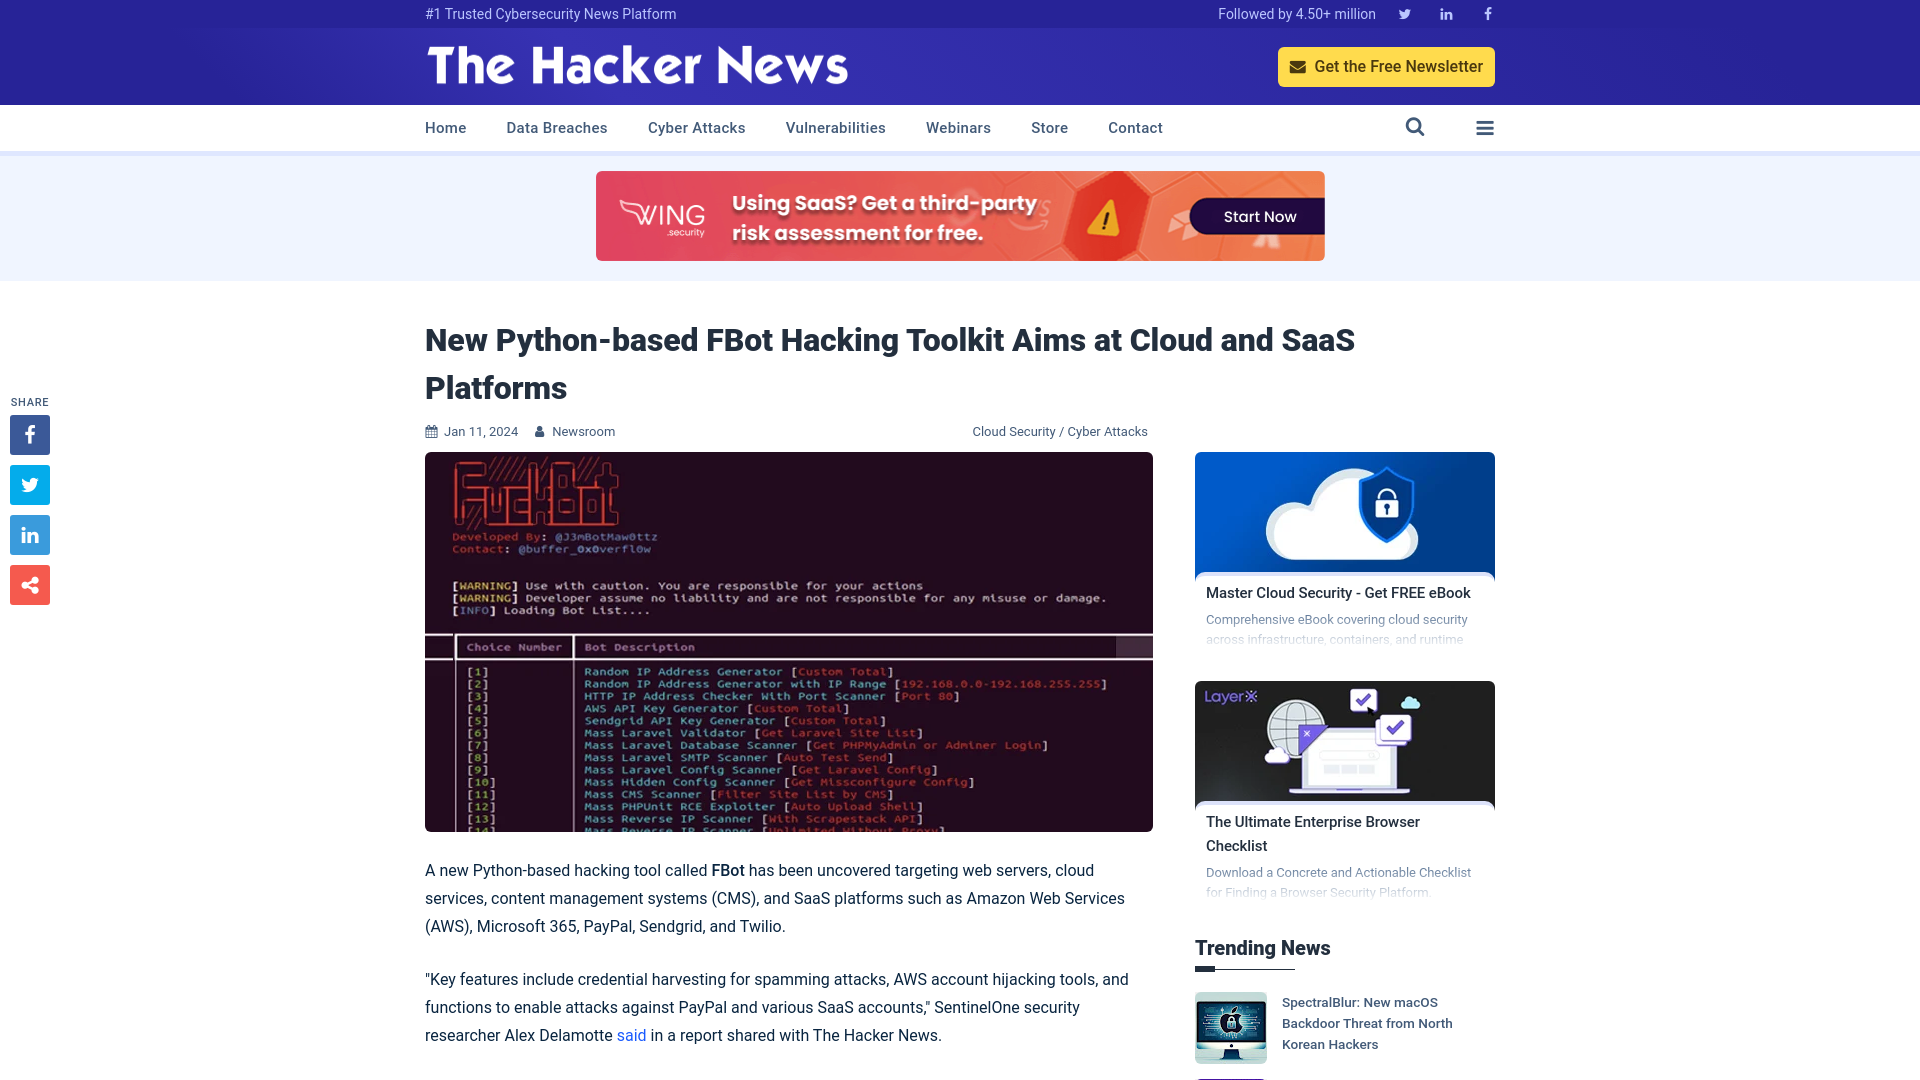Image resolution: width=1920 pixels, height=1080 pixels.
Task: Click the Facebook share icon
Action: click(x=29, y=434)
